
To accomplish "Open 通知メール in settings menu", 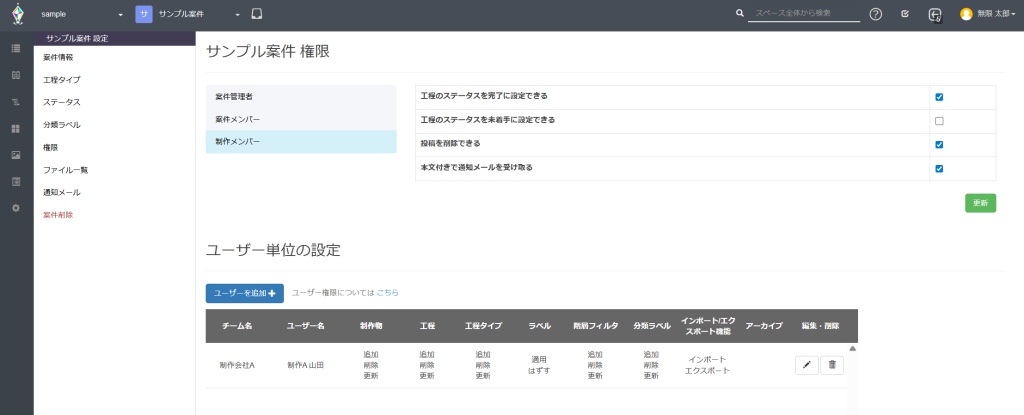I will pos(61,192).
